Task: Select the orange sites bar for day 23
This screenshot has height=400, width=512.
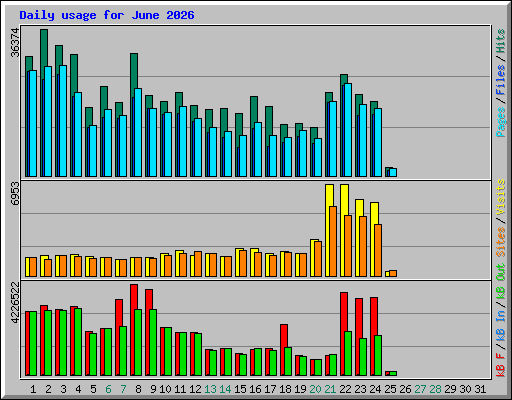Action: point(363,246)
